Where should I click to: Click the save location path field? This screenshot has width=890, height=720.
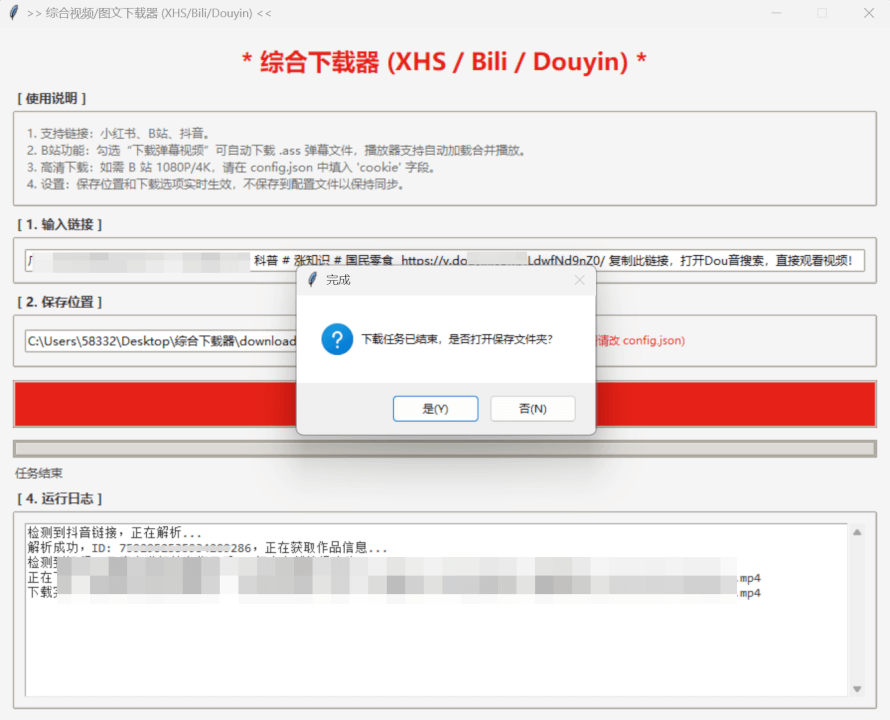(161, 341)
